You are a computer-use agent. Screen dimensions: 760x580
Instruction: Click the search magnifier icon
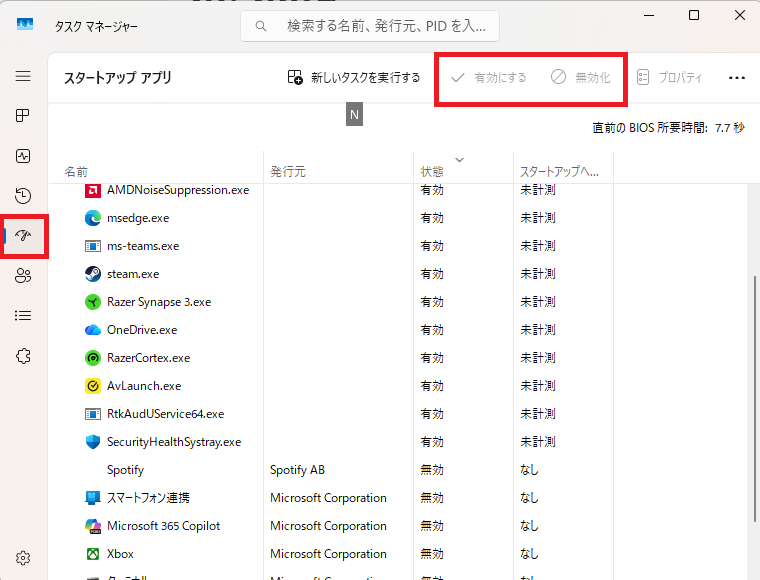coord(261,26)
